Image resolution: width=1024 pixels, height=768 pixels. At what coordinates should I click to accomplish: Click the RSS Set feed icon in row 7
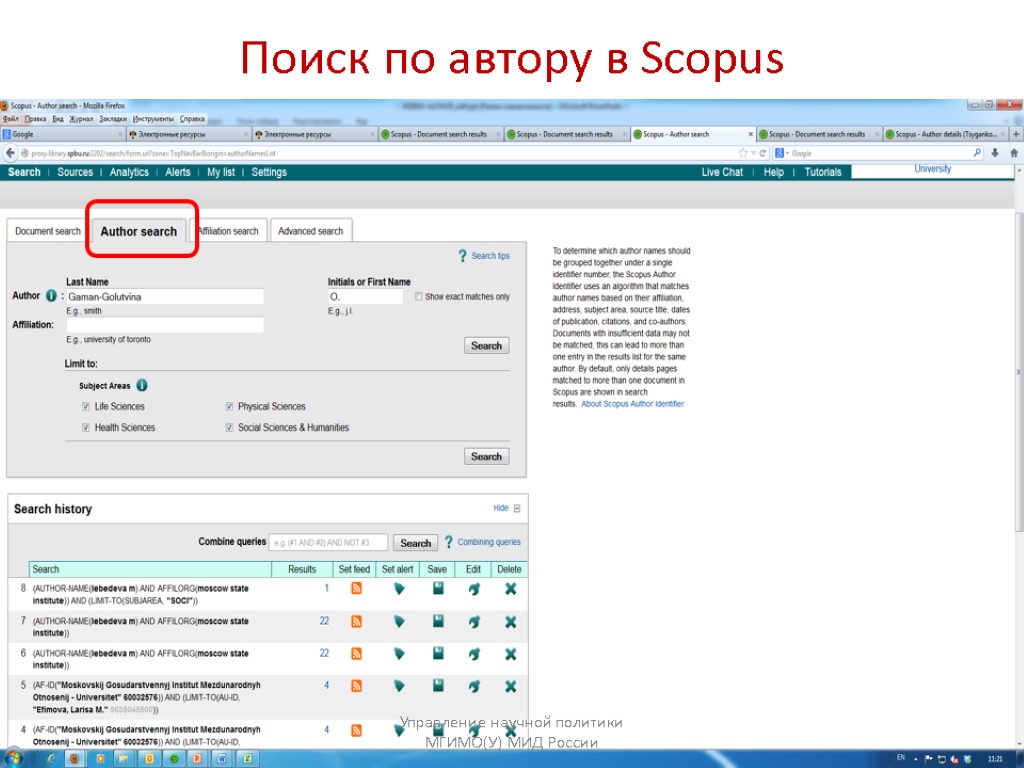click(357, 621)
